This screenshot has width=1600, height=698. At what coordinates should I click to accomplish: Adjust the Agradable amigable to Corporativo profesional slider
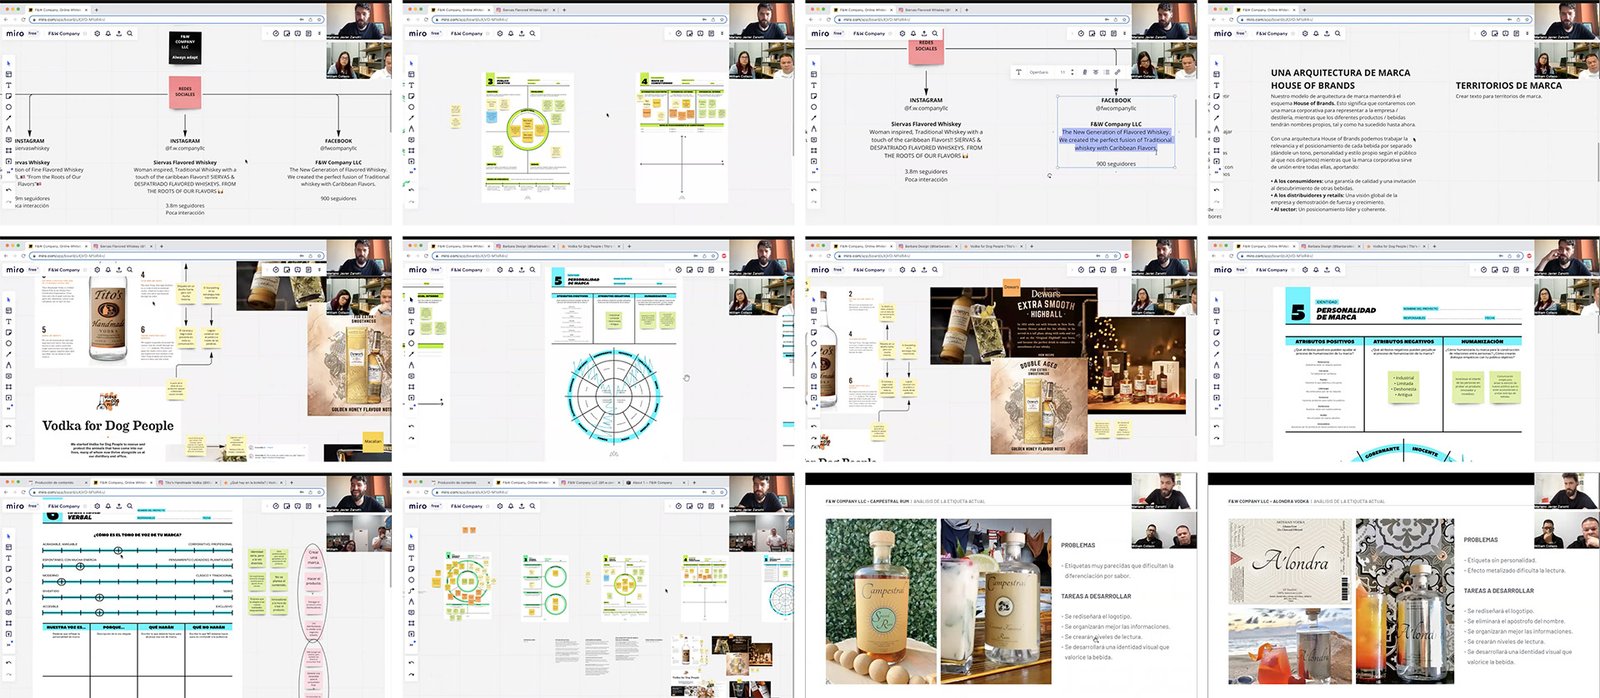point(137,551)
